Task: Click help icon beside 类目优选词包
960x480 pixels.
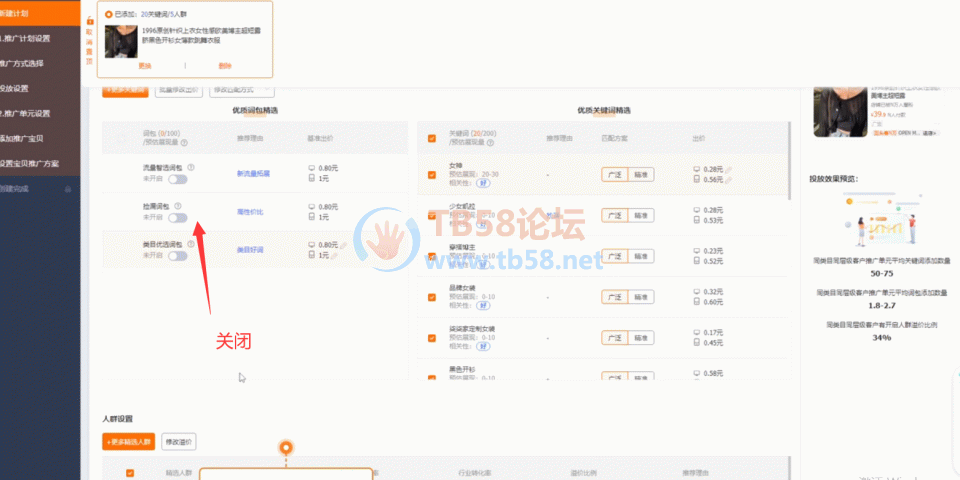Action: click(191, 244)
